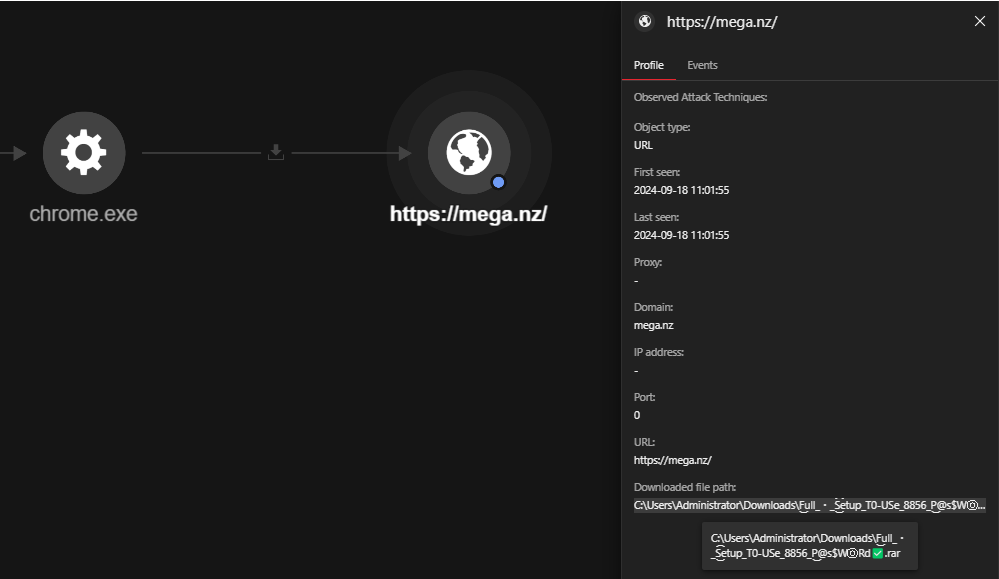This screenshot has width=999, height=579.
Task: Open the Profile tab
Action: (x=649, y=65)
